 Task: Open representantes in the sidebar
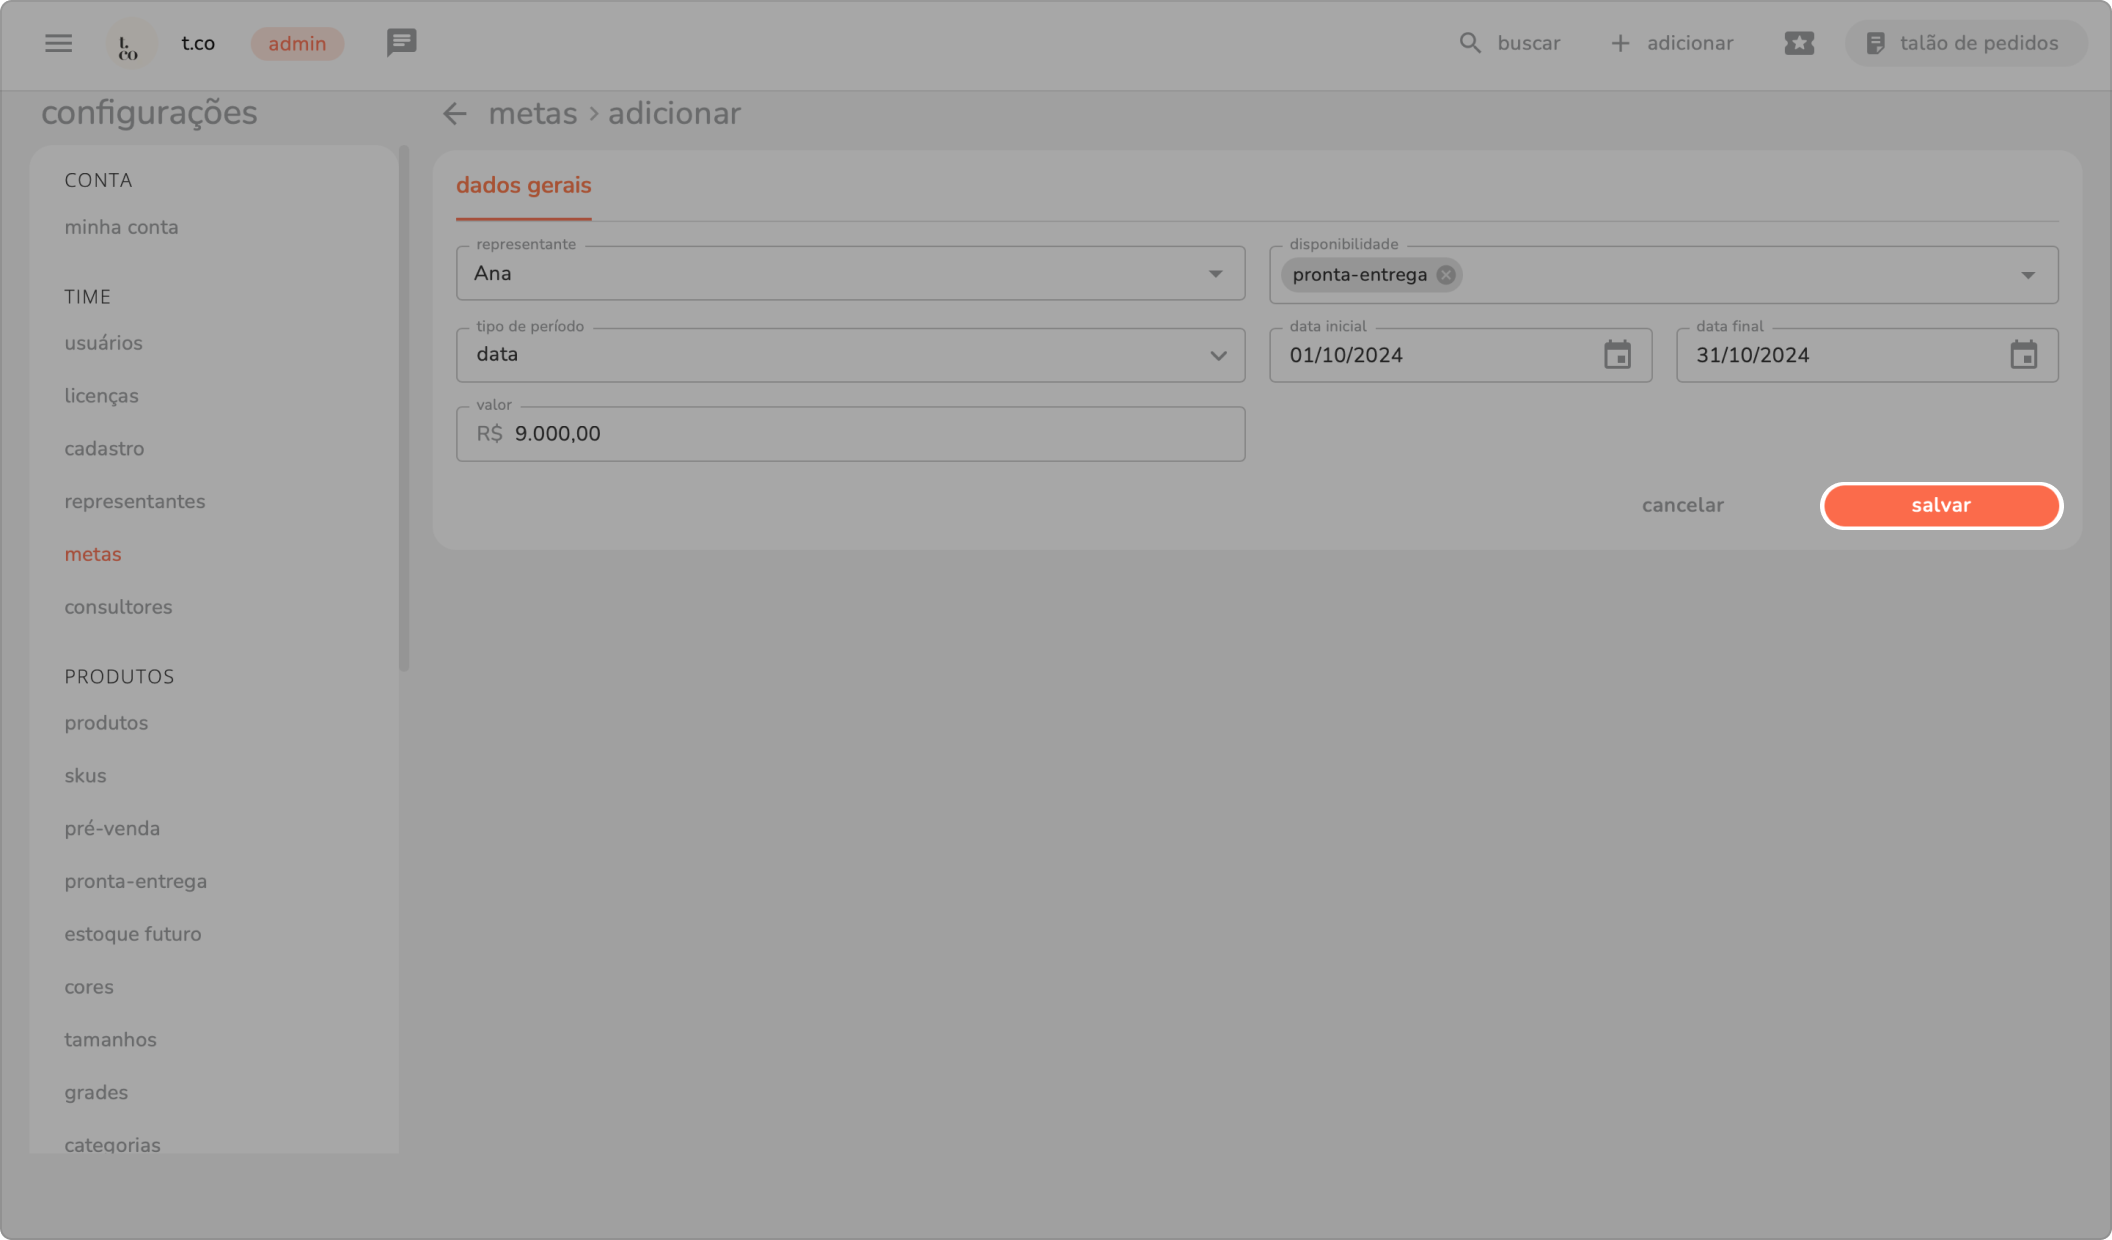click(135, 502)
